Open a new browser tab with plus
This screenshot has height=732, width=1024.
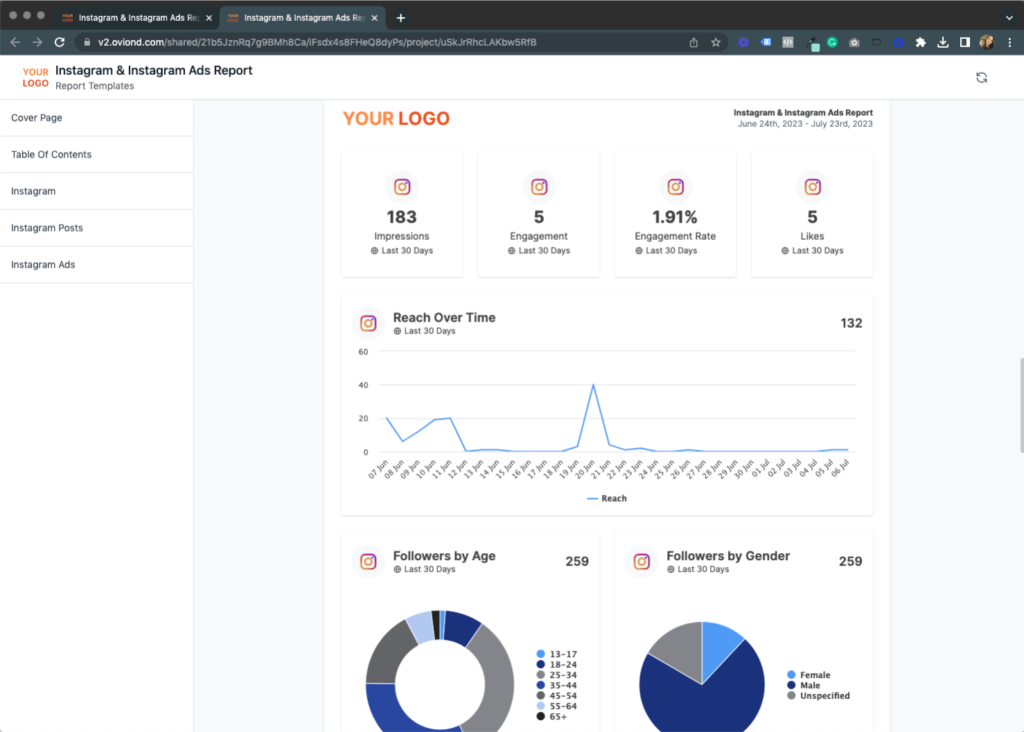pyautogui.click(x=400, y=18)
